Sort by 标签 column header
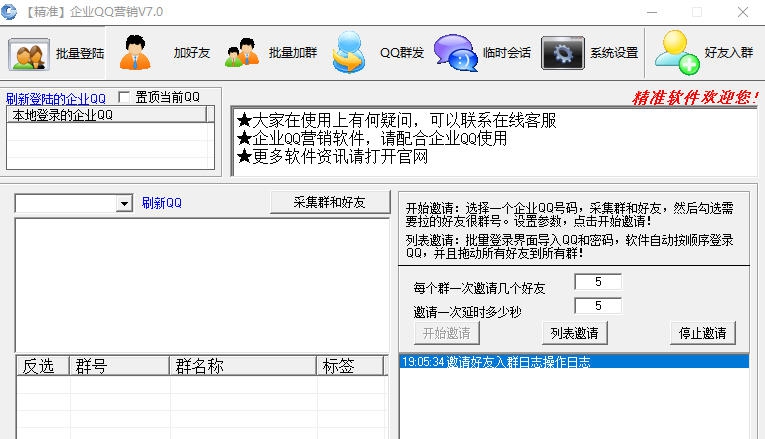This screenshot has height=439, width=765. [x=350, y=366]
